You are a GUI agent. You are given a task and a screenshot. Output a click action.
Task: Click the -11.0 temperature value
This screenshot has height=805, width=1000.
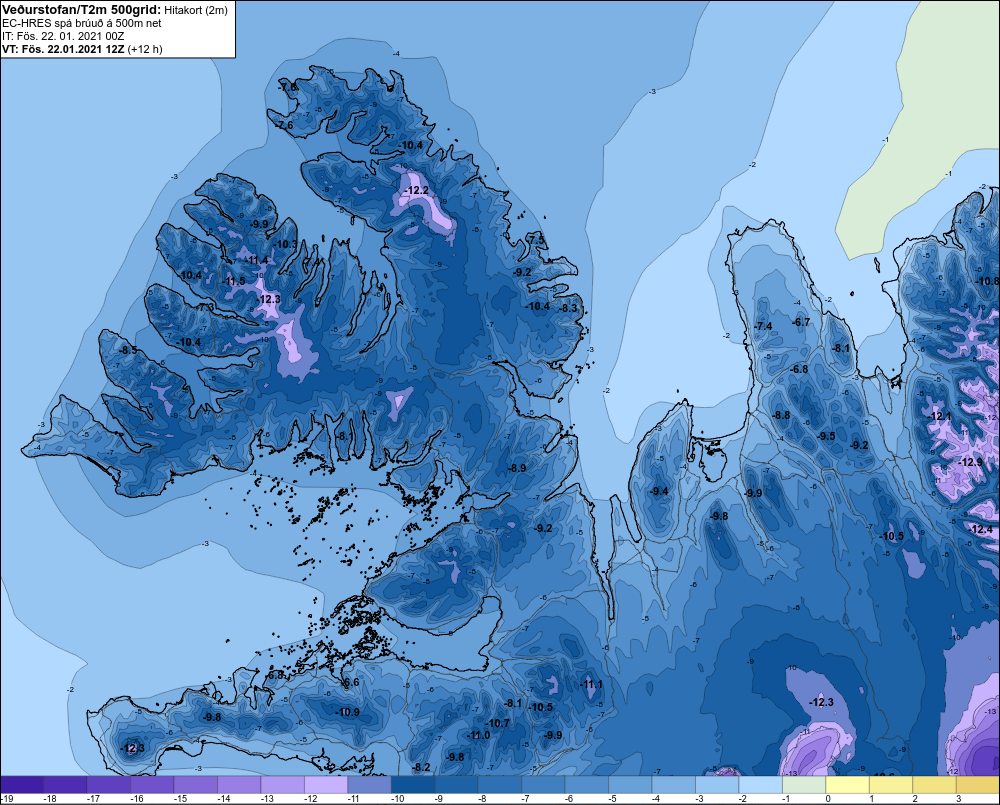click(x=478, y=735)
